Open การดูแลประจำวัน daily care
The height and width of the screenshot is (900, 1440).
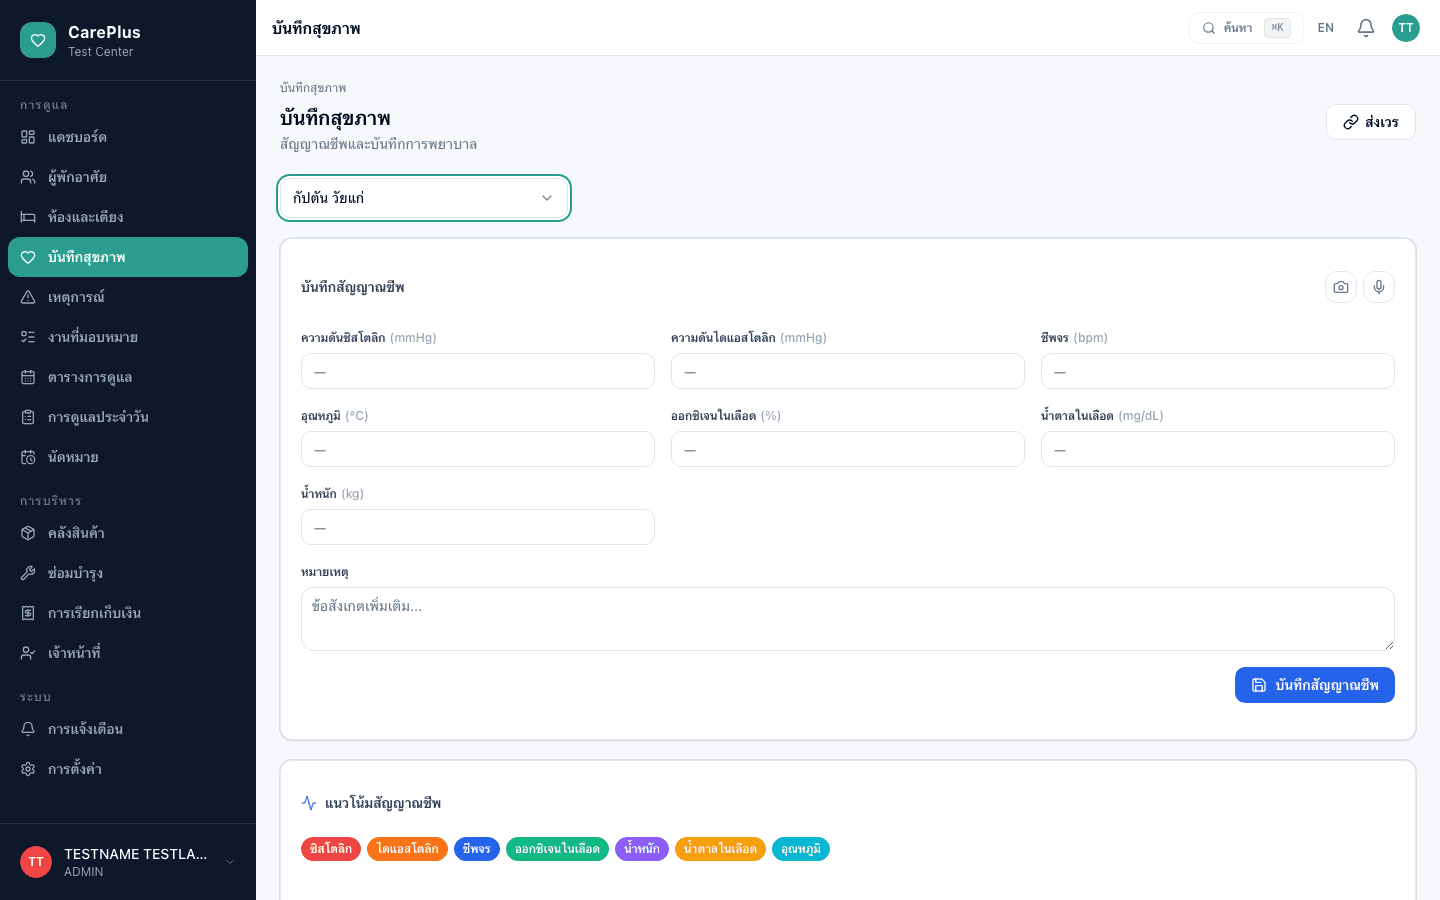pos(128,417)
